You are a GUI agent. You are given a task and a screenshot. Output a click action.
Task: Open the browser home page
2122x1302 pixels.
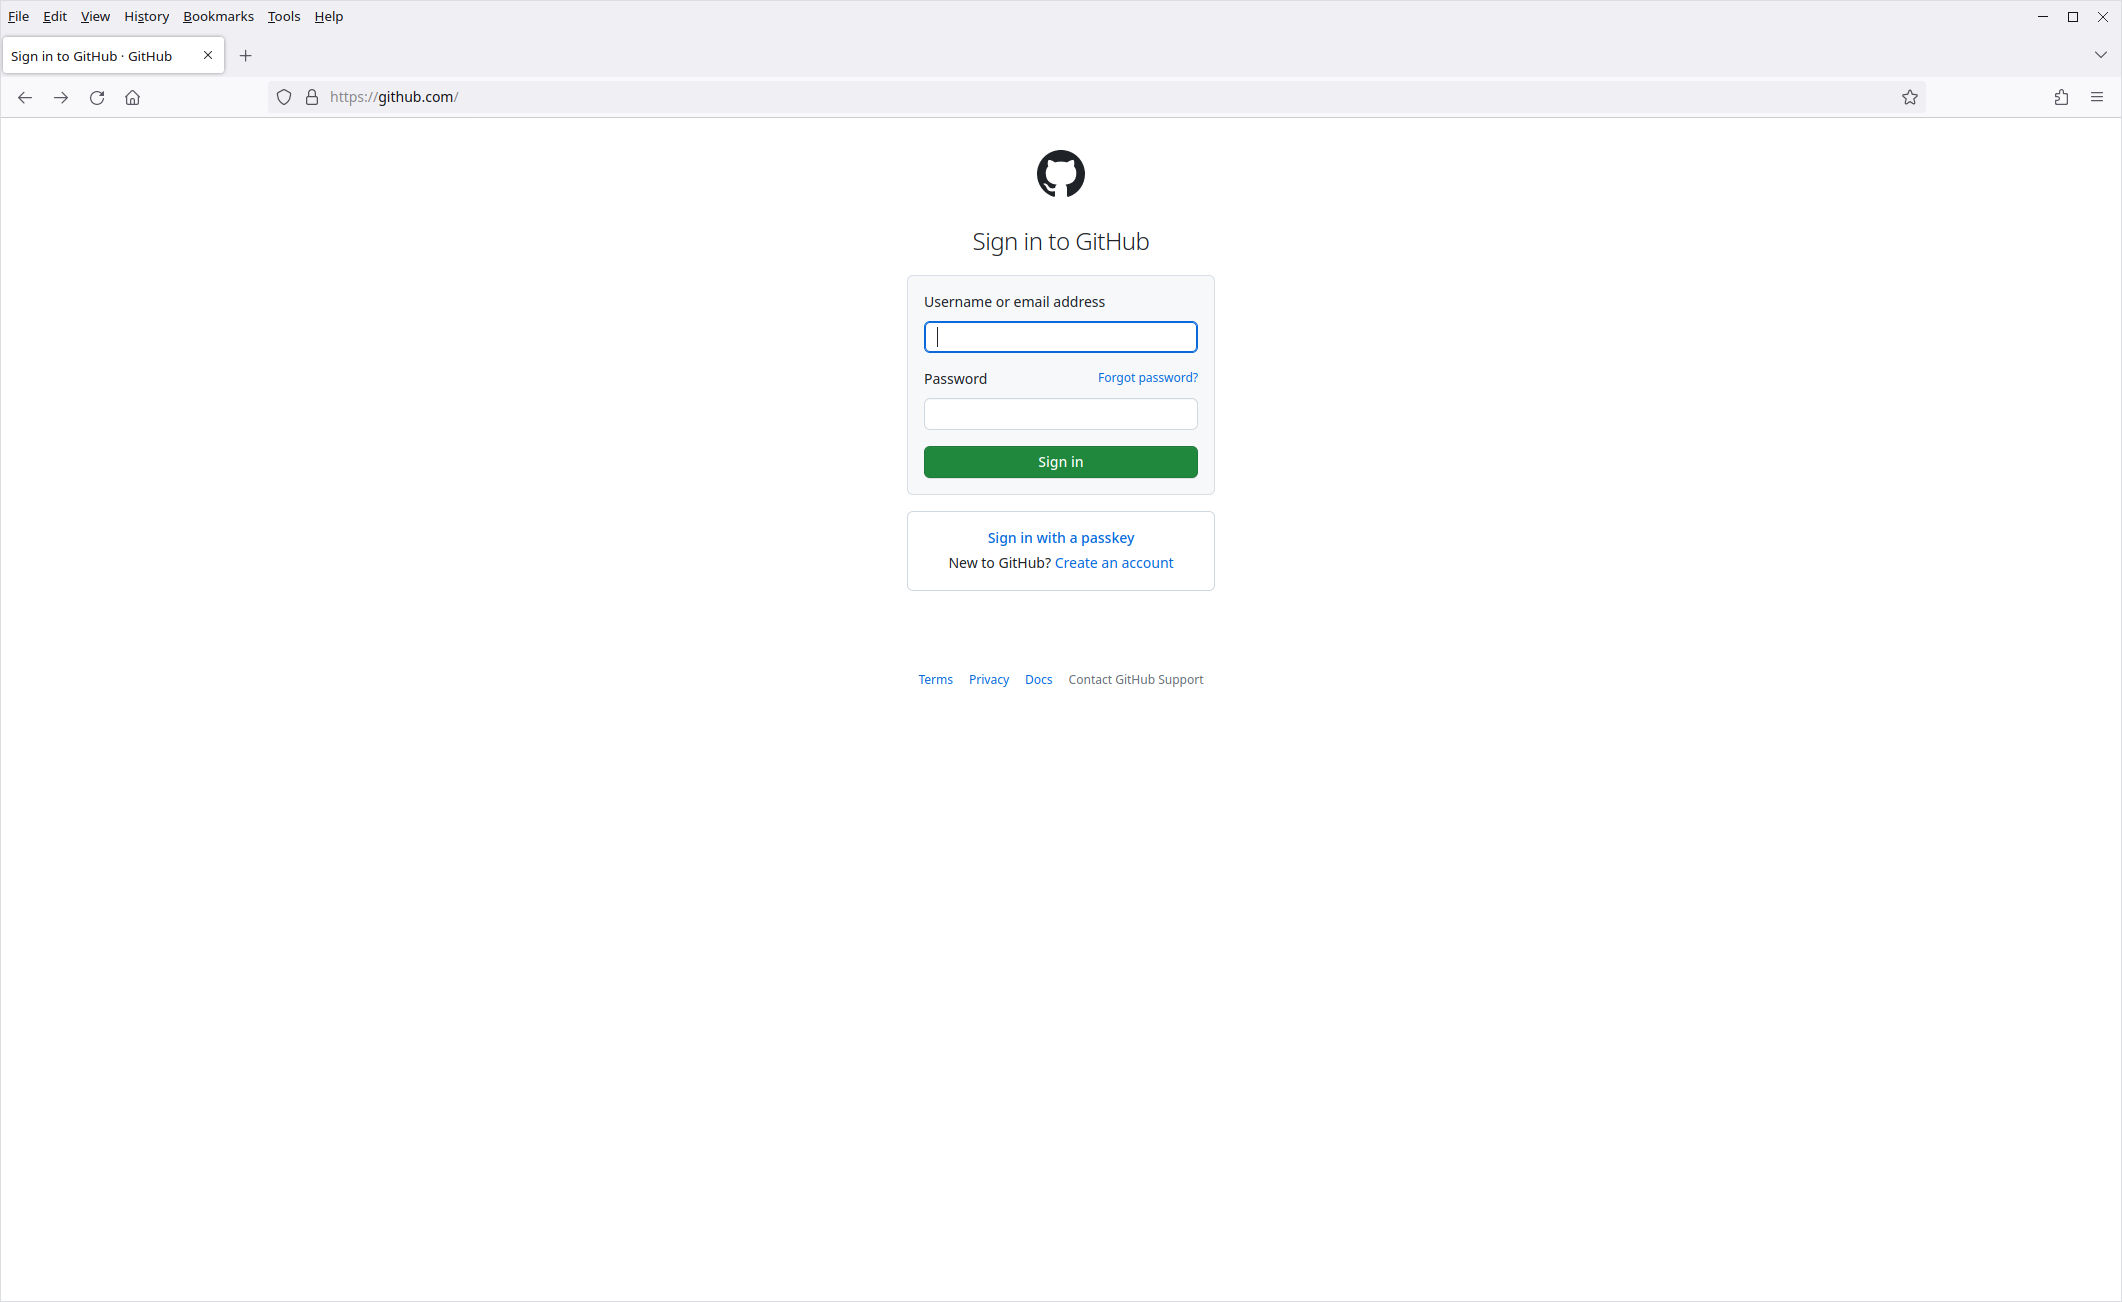pyautogui.click(x=133, y=97)
